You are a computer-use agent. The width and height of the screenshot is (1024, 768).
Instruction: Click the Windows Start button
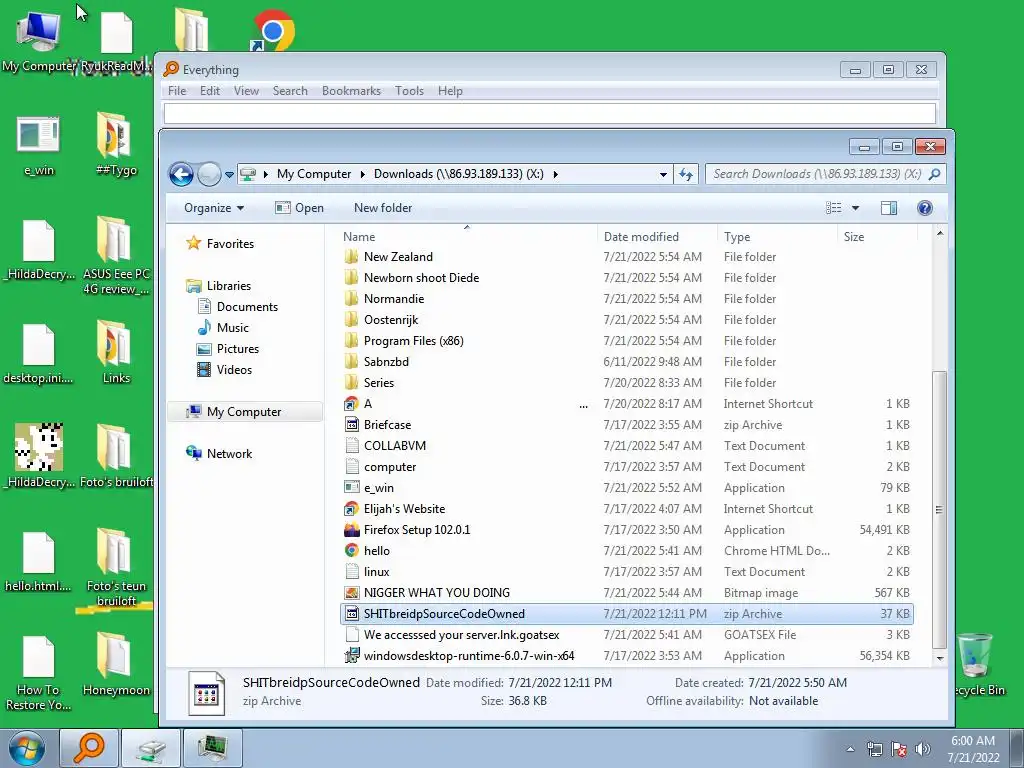point(27,748)
